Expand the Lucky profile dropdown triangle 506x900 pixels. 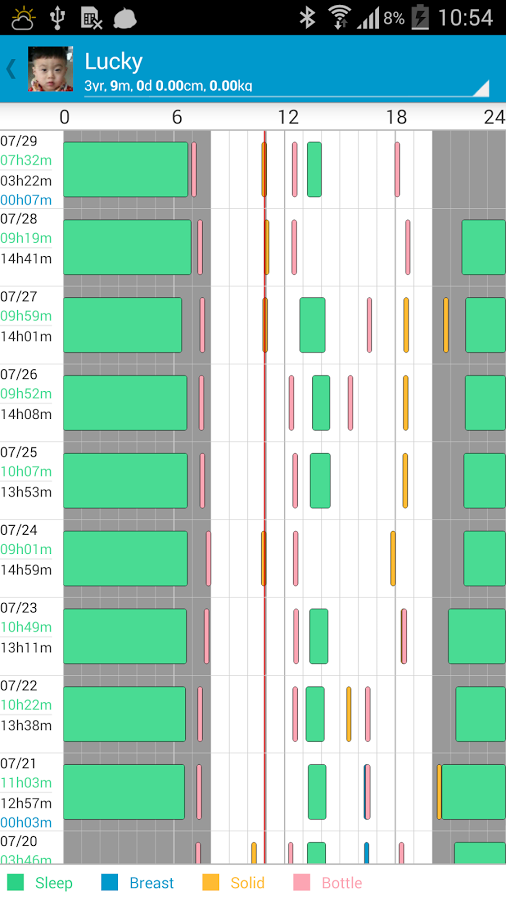480,88
